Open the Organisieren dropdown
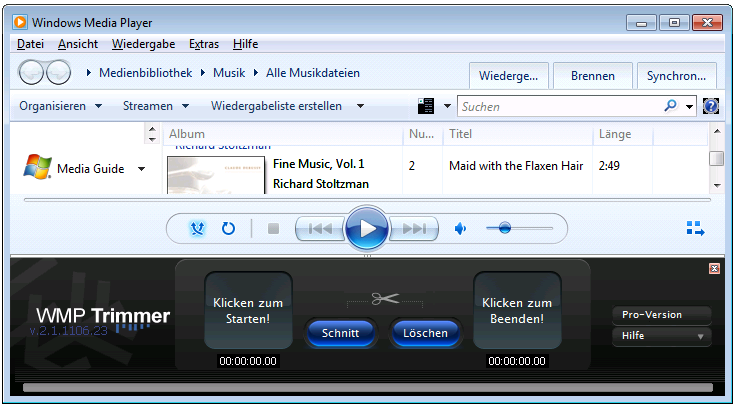Screen dimensions: 734x408 (60, 106)
